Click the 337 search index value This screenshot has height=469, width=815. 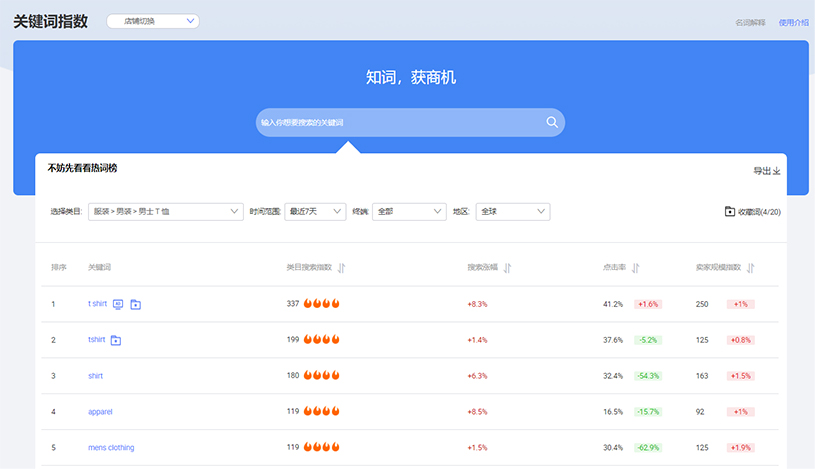[x=293, y=304]
